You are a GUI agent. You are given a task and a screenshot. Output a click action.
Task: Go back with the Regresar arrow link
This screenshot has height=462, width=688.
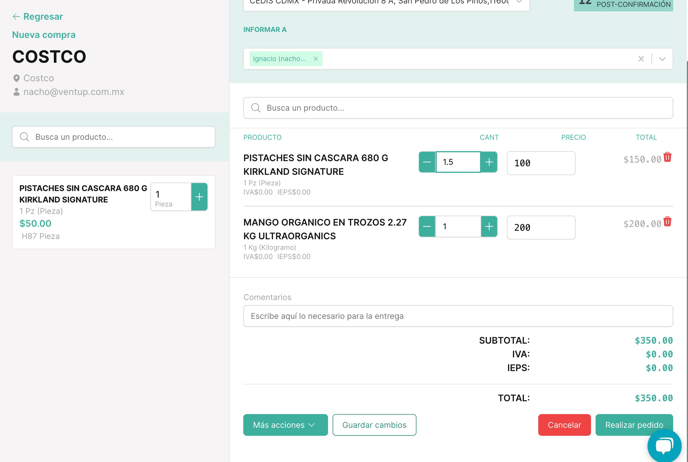[37, 17]
